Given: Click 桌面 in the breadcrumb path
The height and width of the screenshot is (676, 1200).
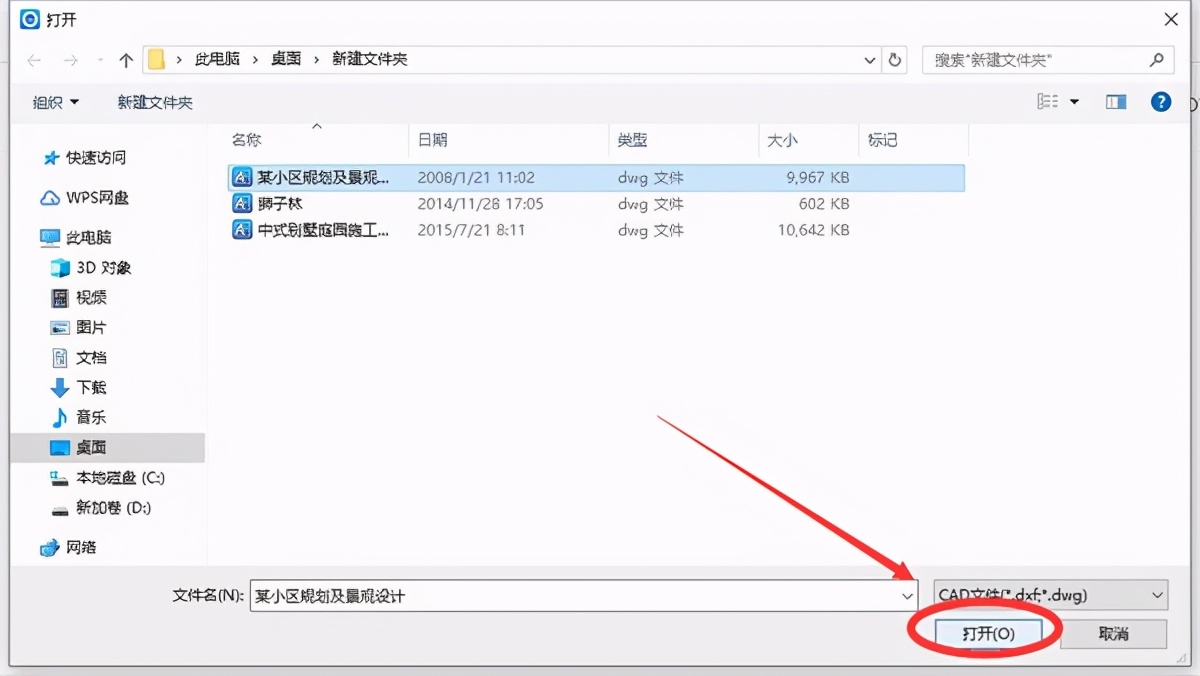Looking at the screenshot, I should tap(286, 59).
